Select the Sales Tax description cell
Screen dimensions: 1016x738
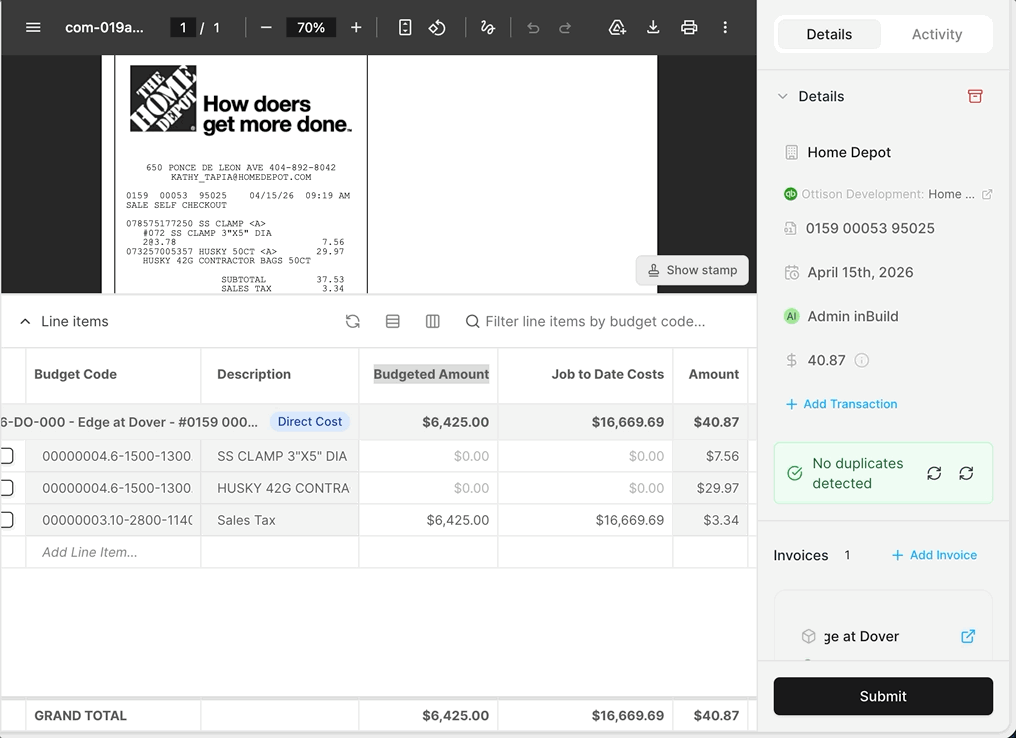tap(280, 520)
